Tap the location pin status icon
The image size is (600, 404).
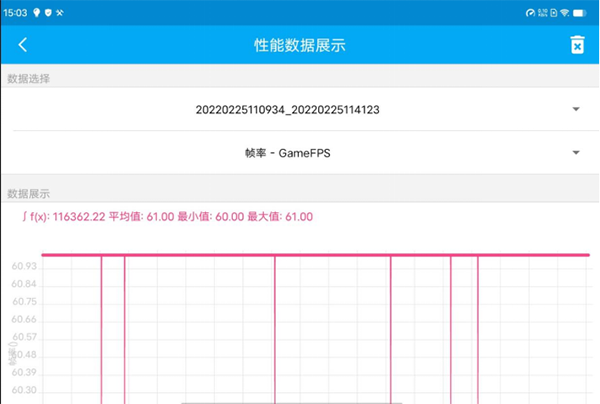pyautogui.click(x=37, y=13)
